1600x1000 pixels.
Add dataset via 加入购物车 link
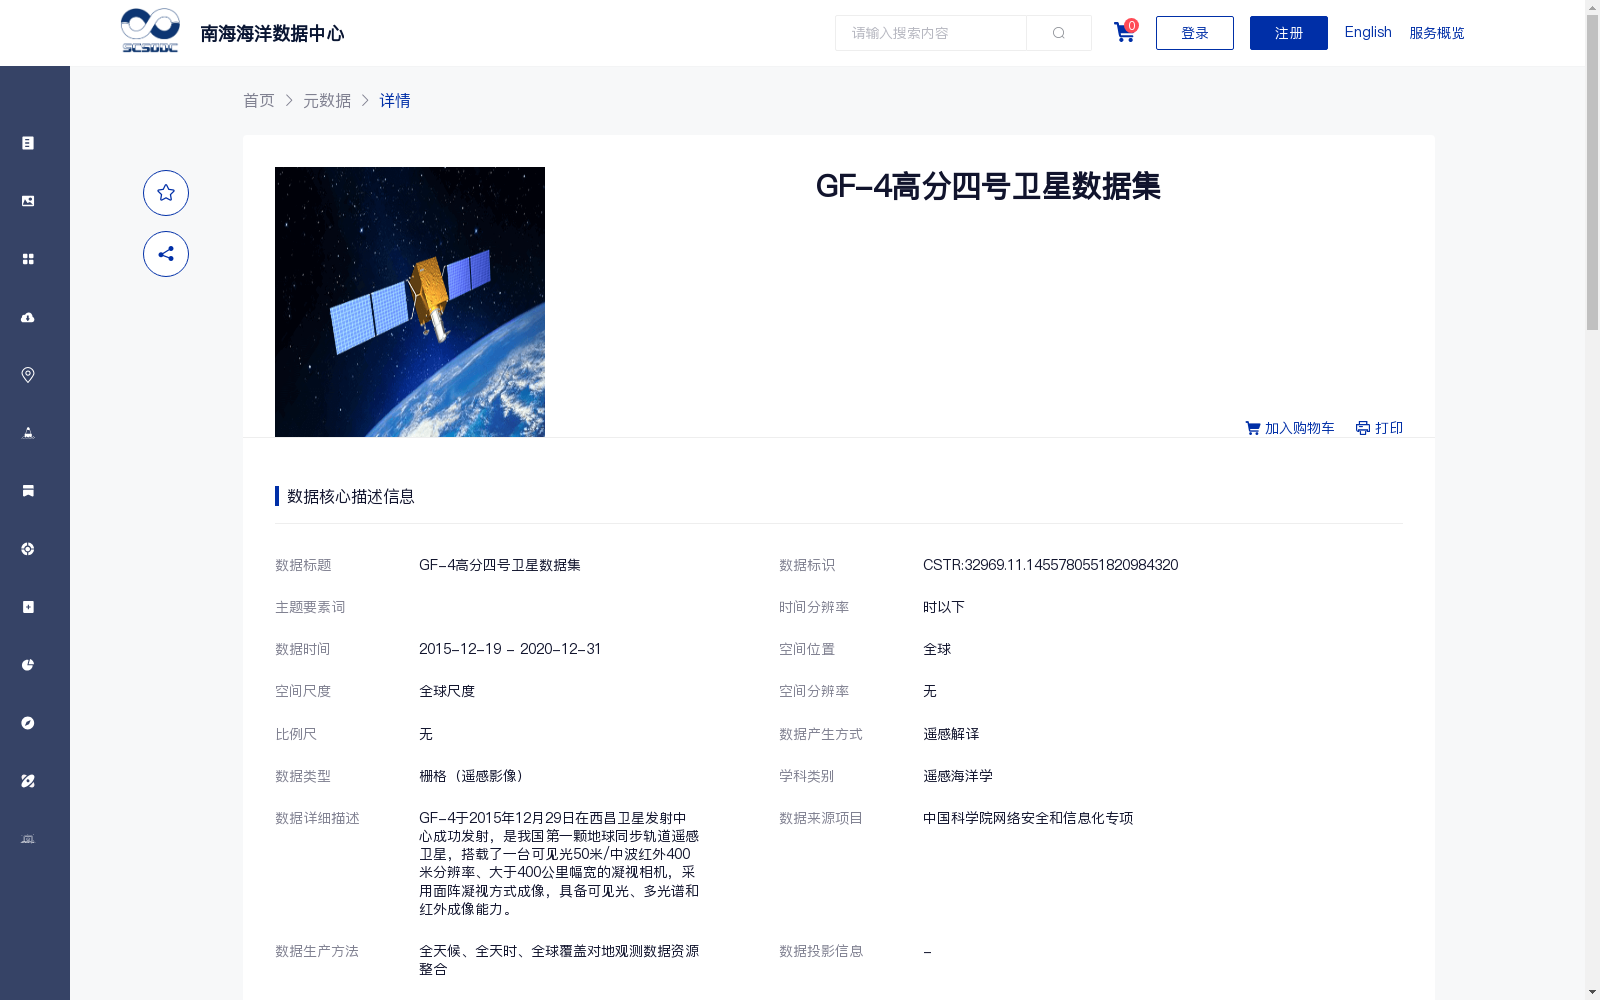tap(1289, 427)
